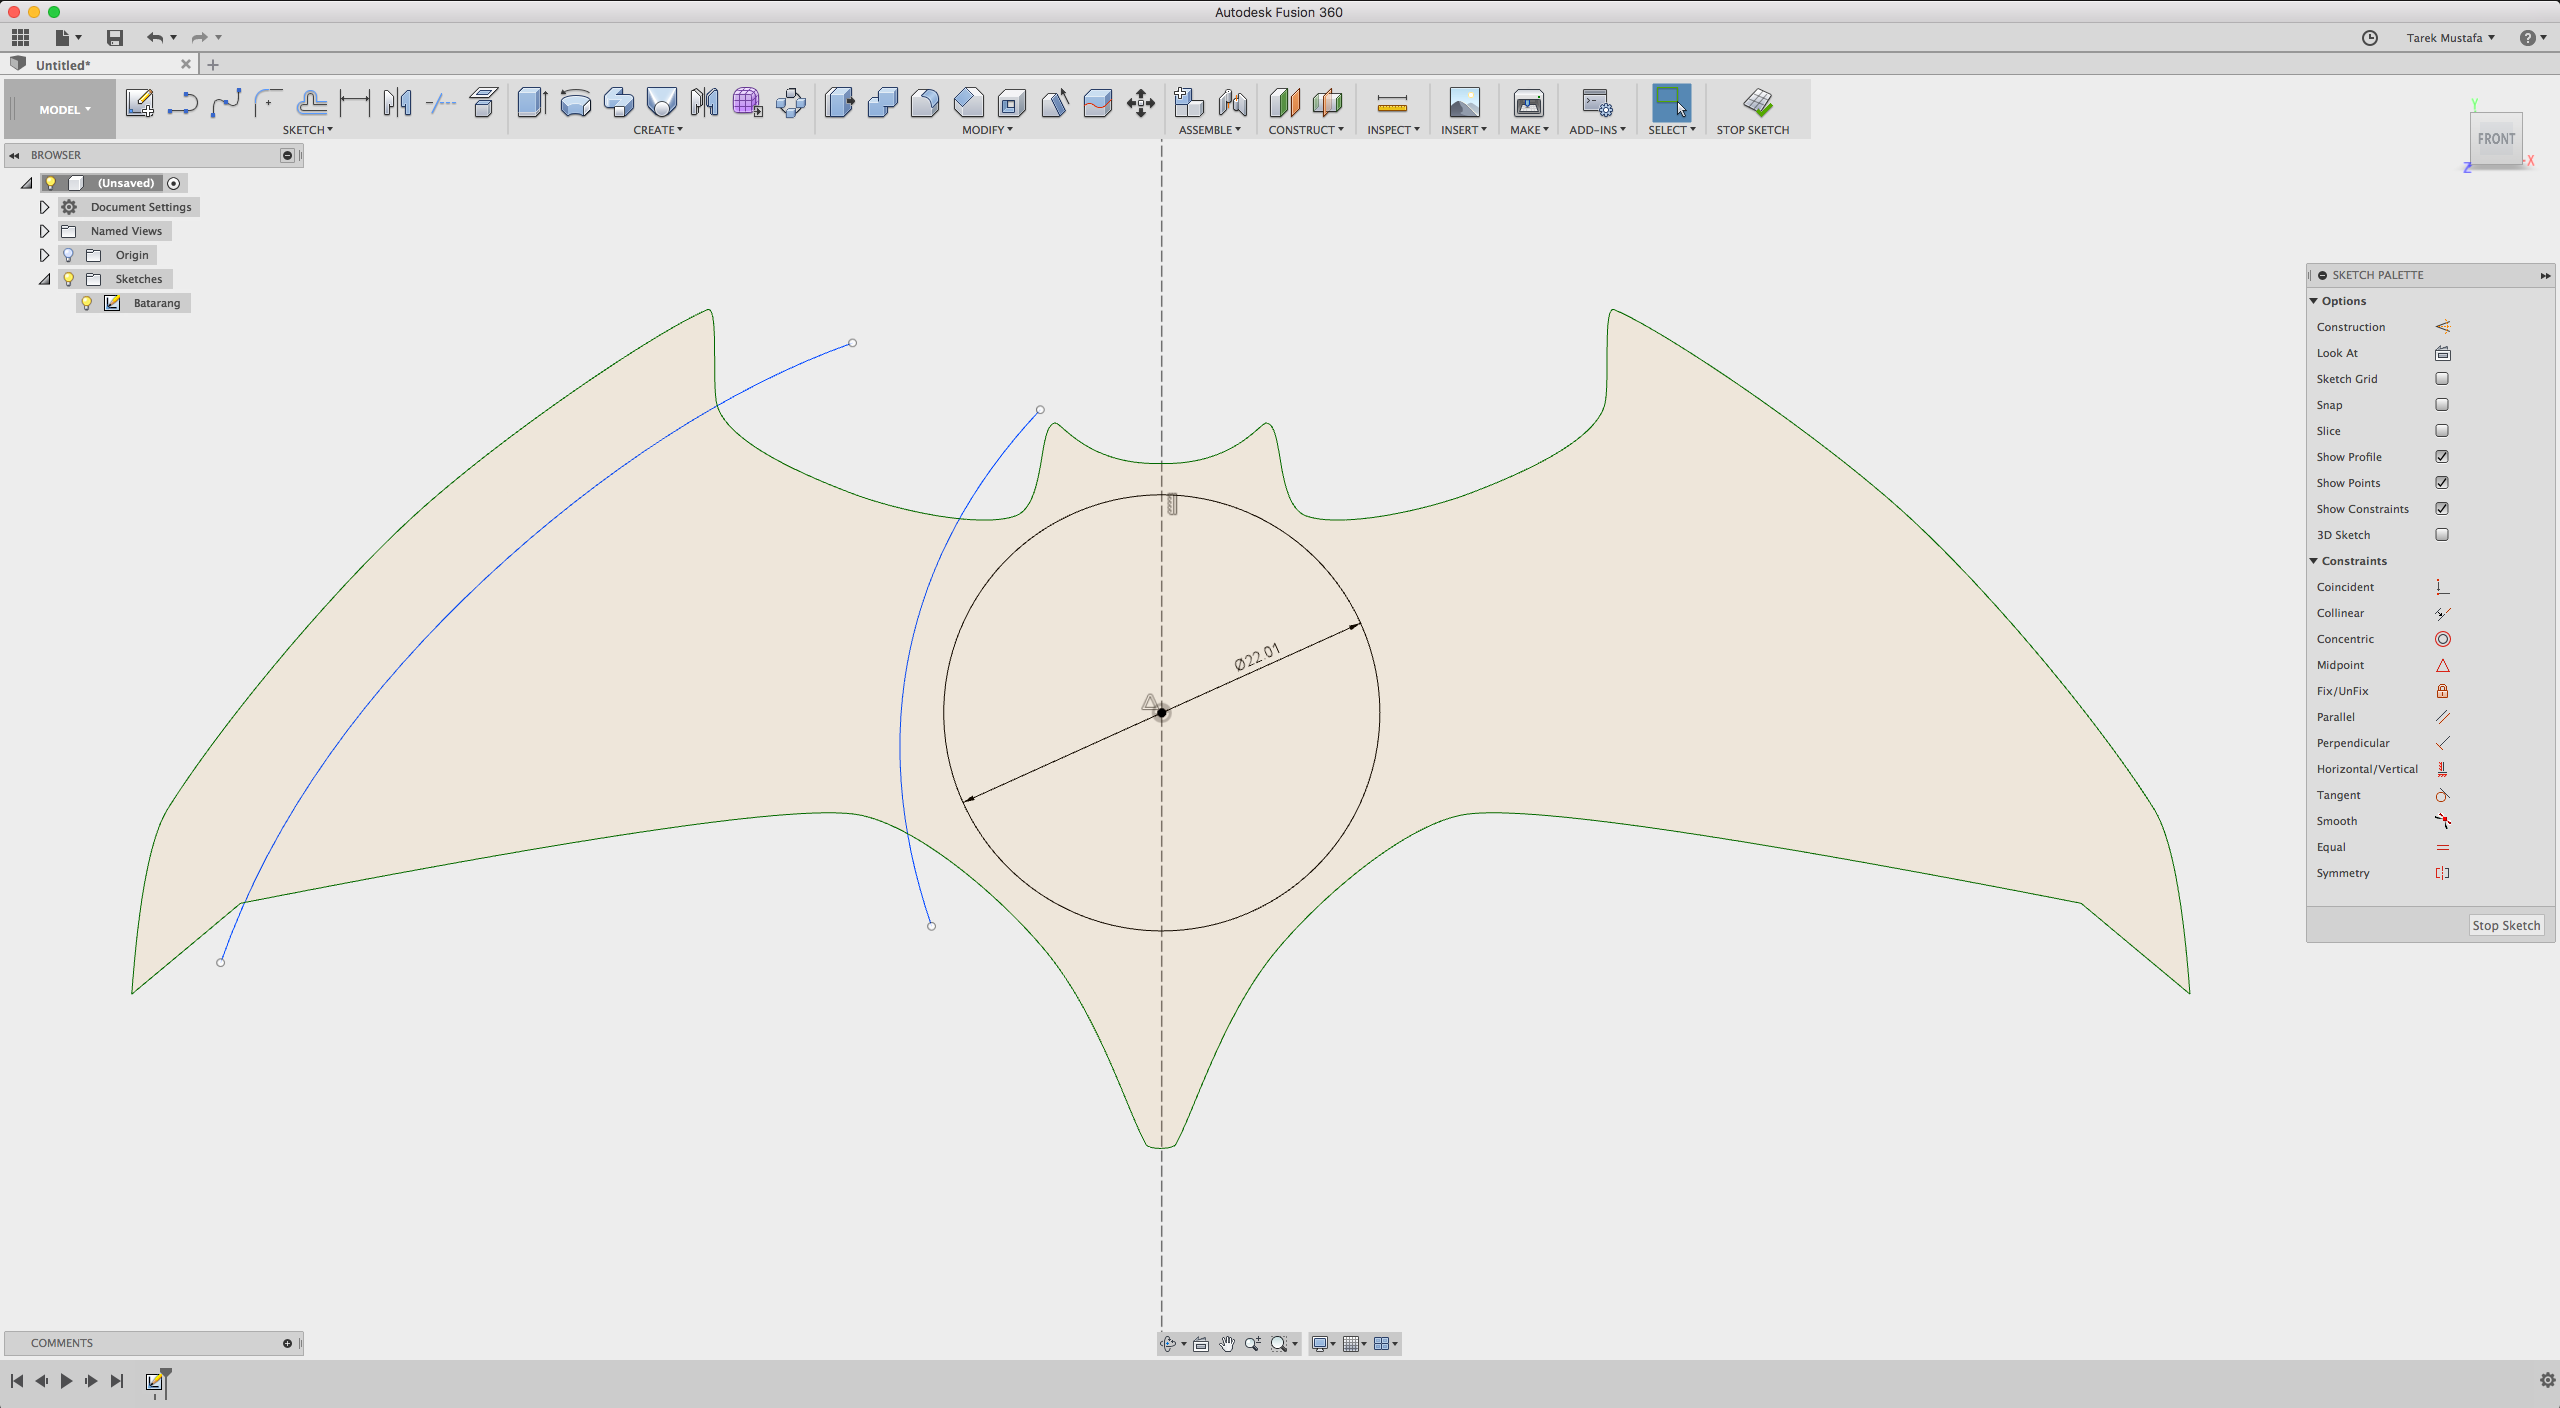Collapse the Constraints section in Sketch Palette

[x=2314, y=561]
